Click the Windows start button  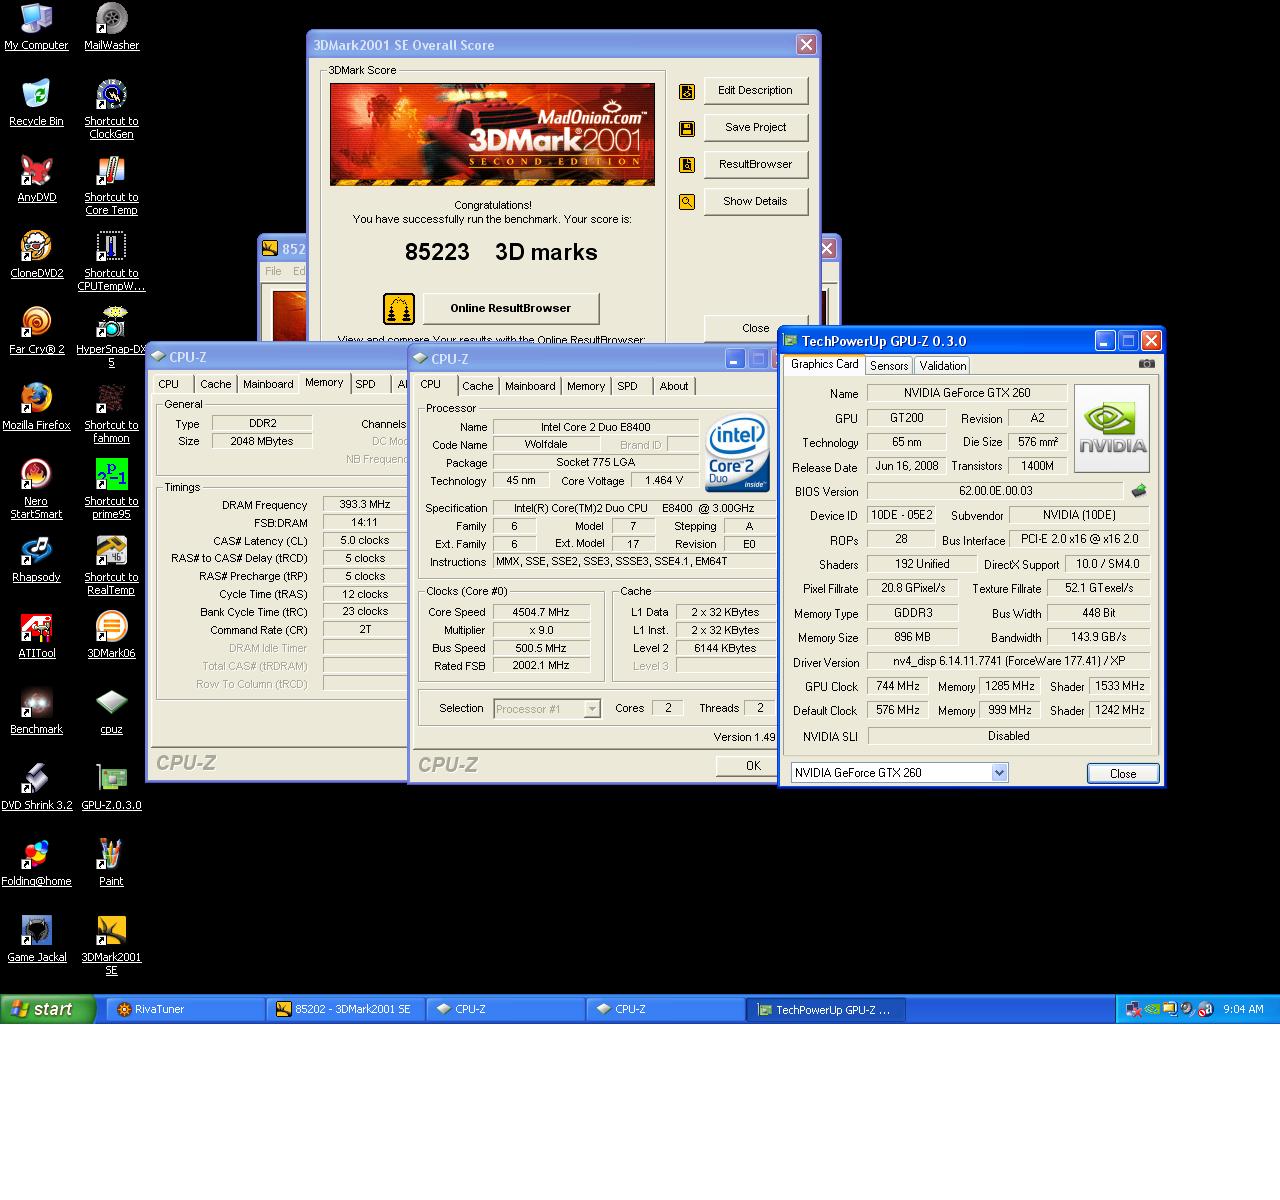tap(48, 1010)
